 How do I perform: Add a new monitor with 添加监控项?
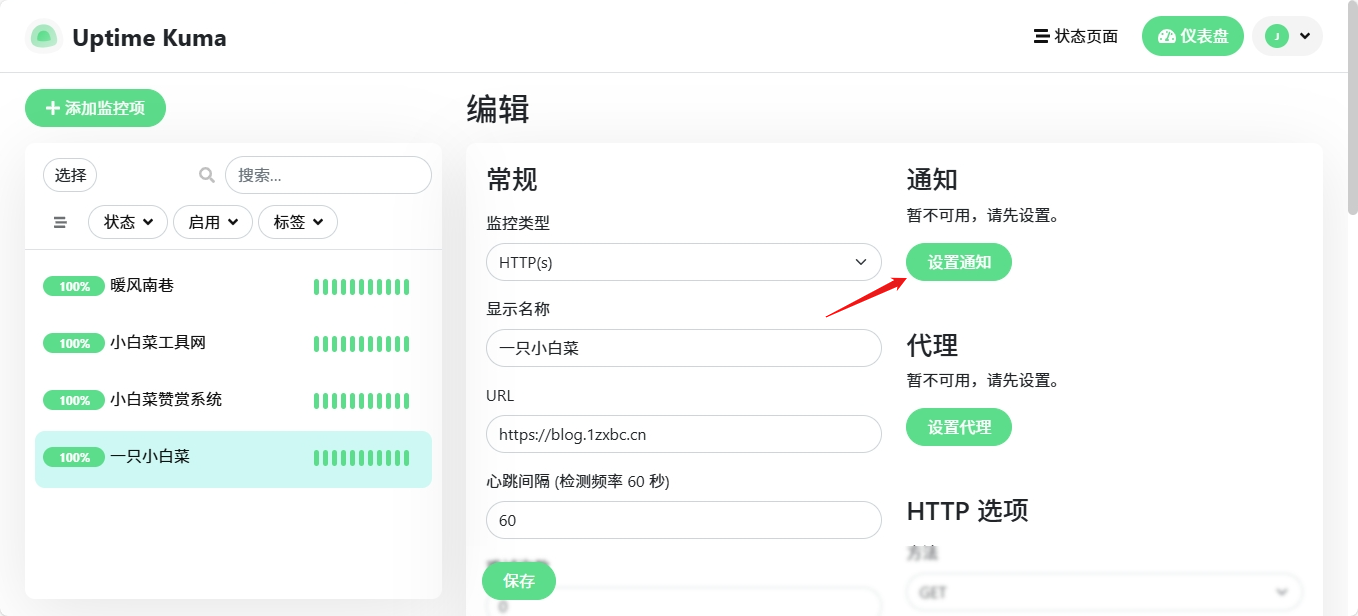click(95, 108)
